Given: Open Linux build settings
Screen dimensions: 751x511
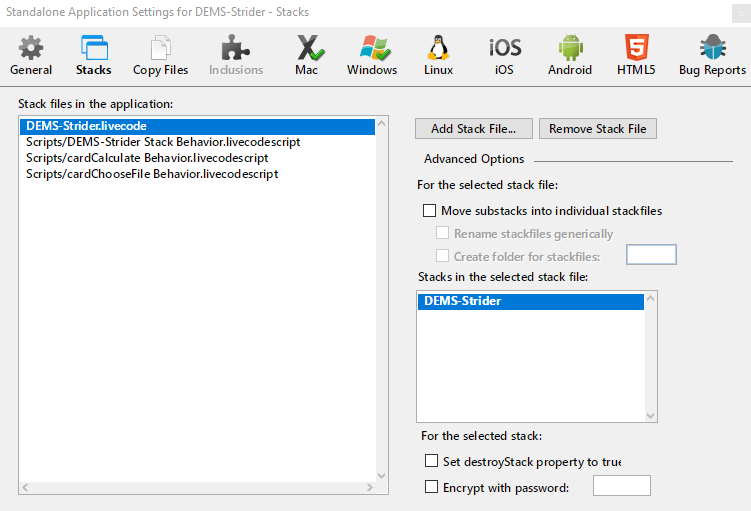Looking at the screenshot, I should [x=438, y=55].
